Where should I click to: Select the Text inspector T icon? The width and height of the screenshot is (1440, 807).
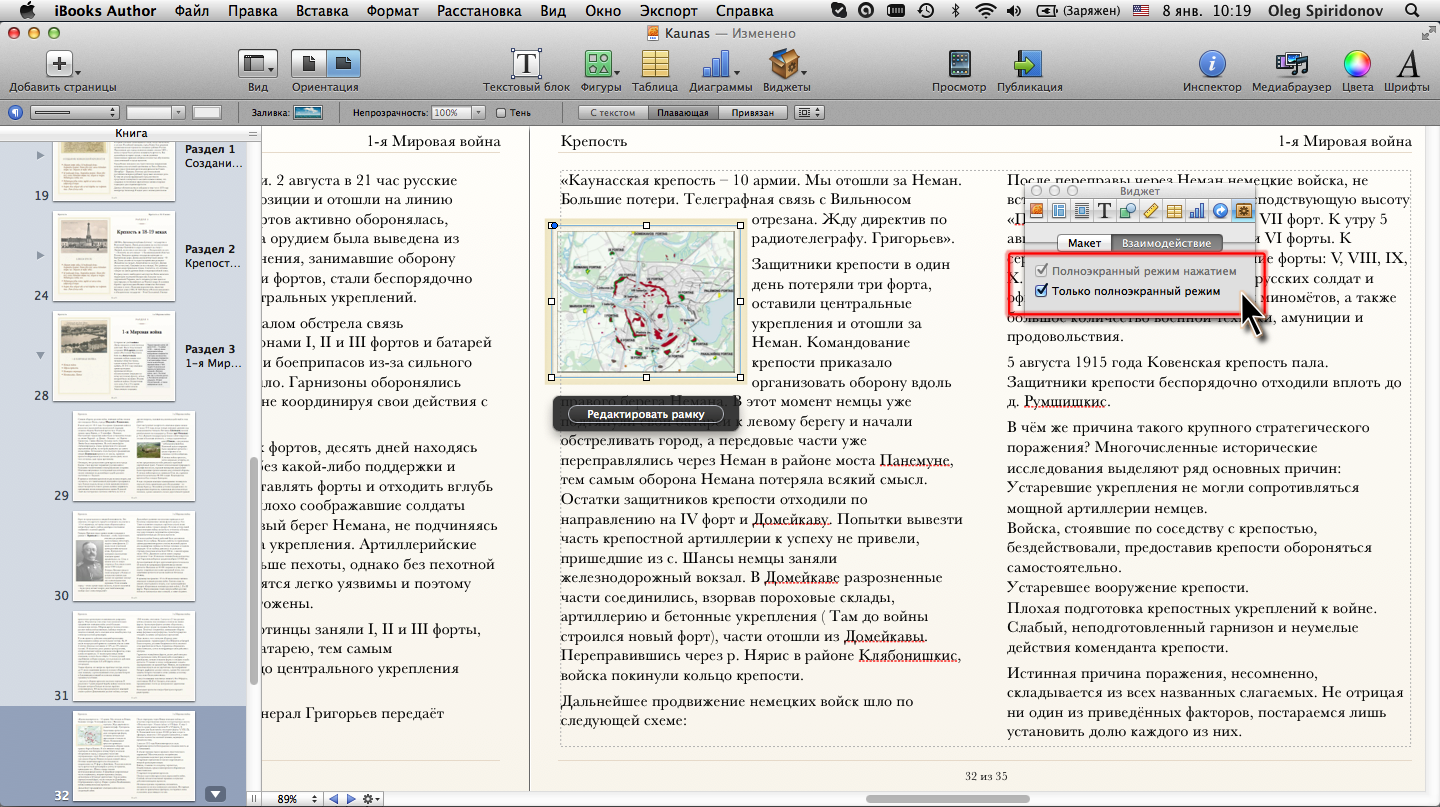click(x=1105, y=211)
